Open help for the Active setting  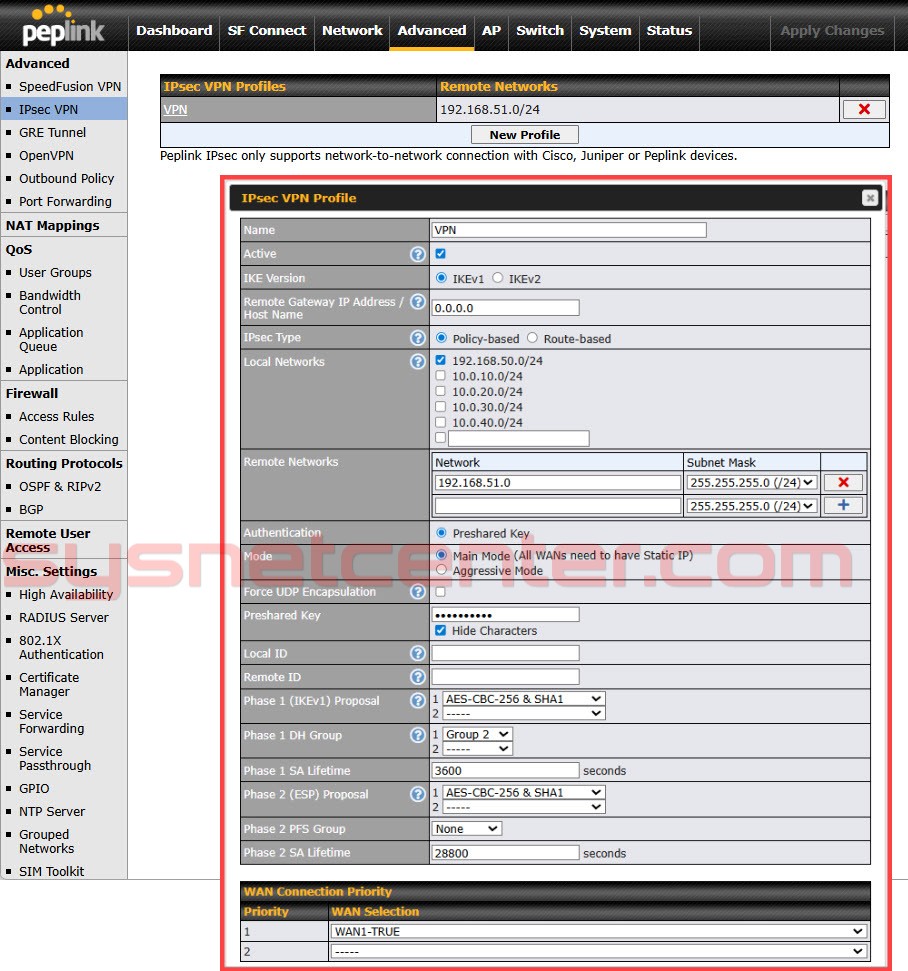pyautogui.click(x=418, y=254)
